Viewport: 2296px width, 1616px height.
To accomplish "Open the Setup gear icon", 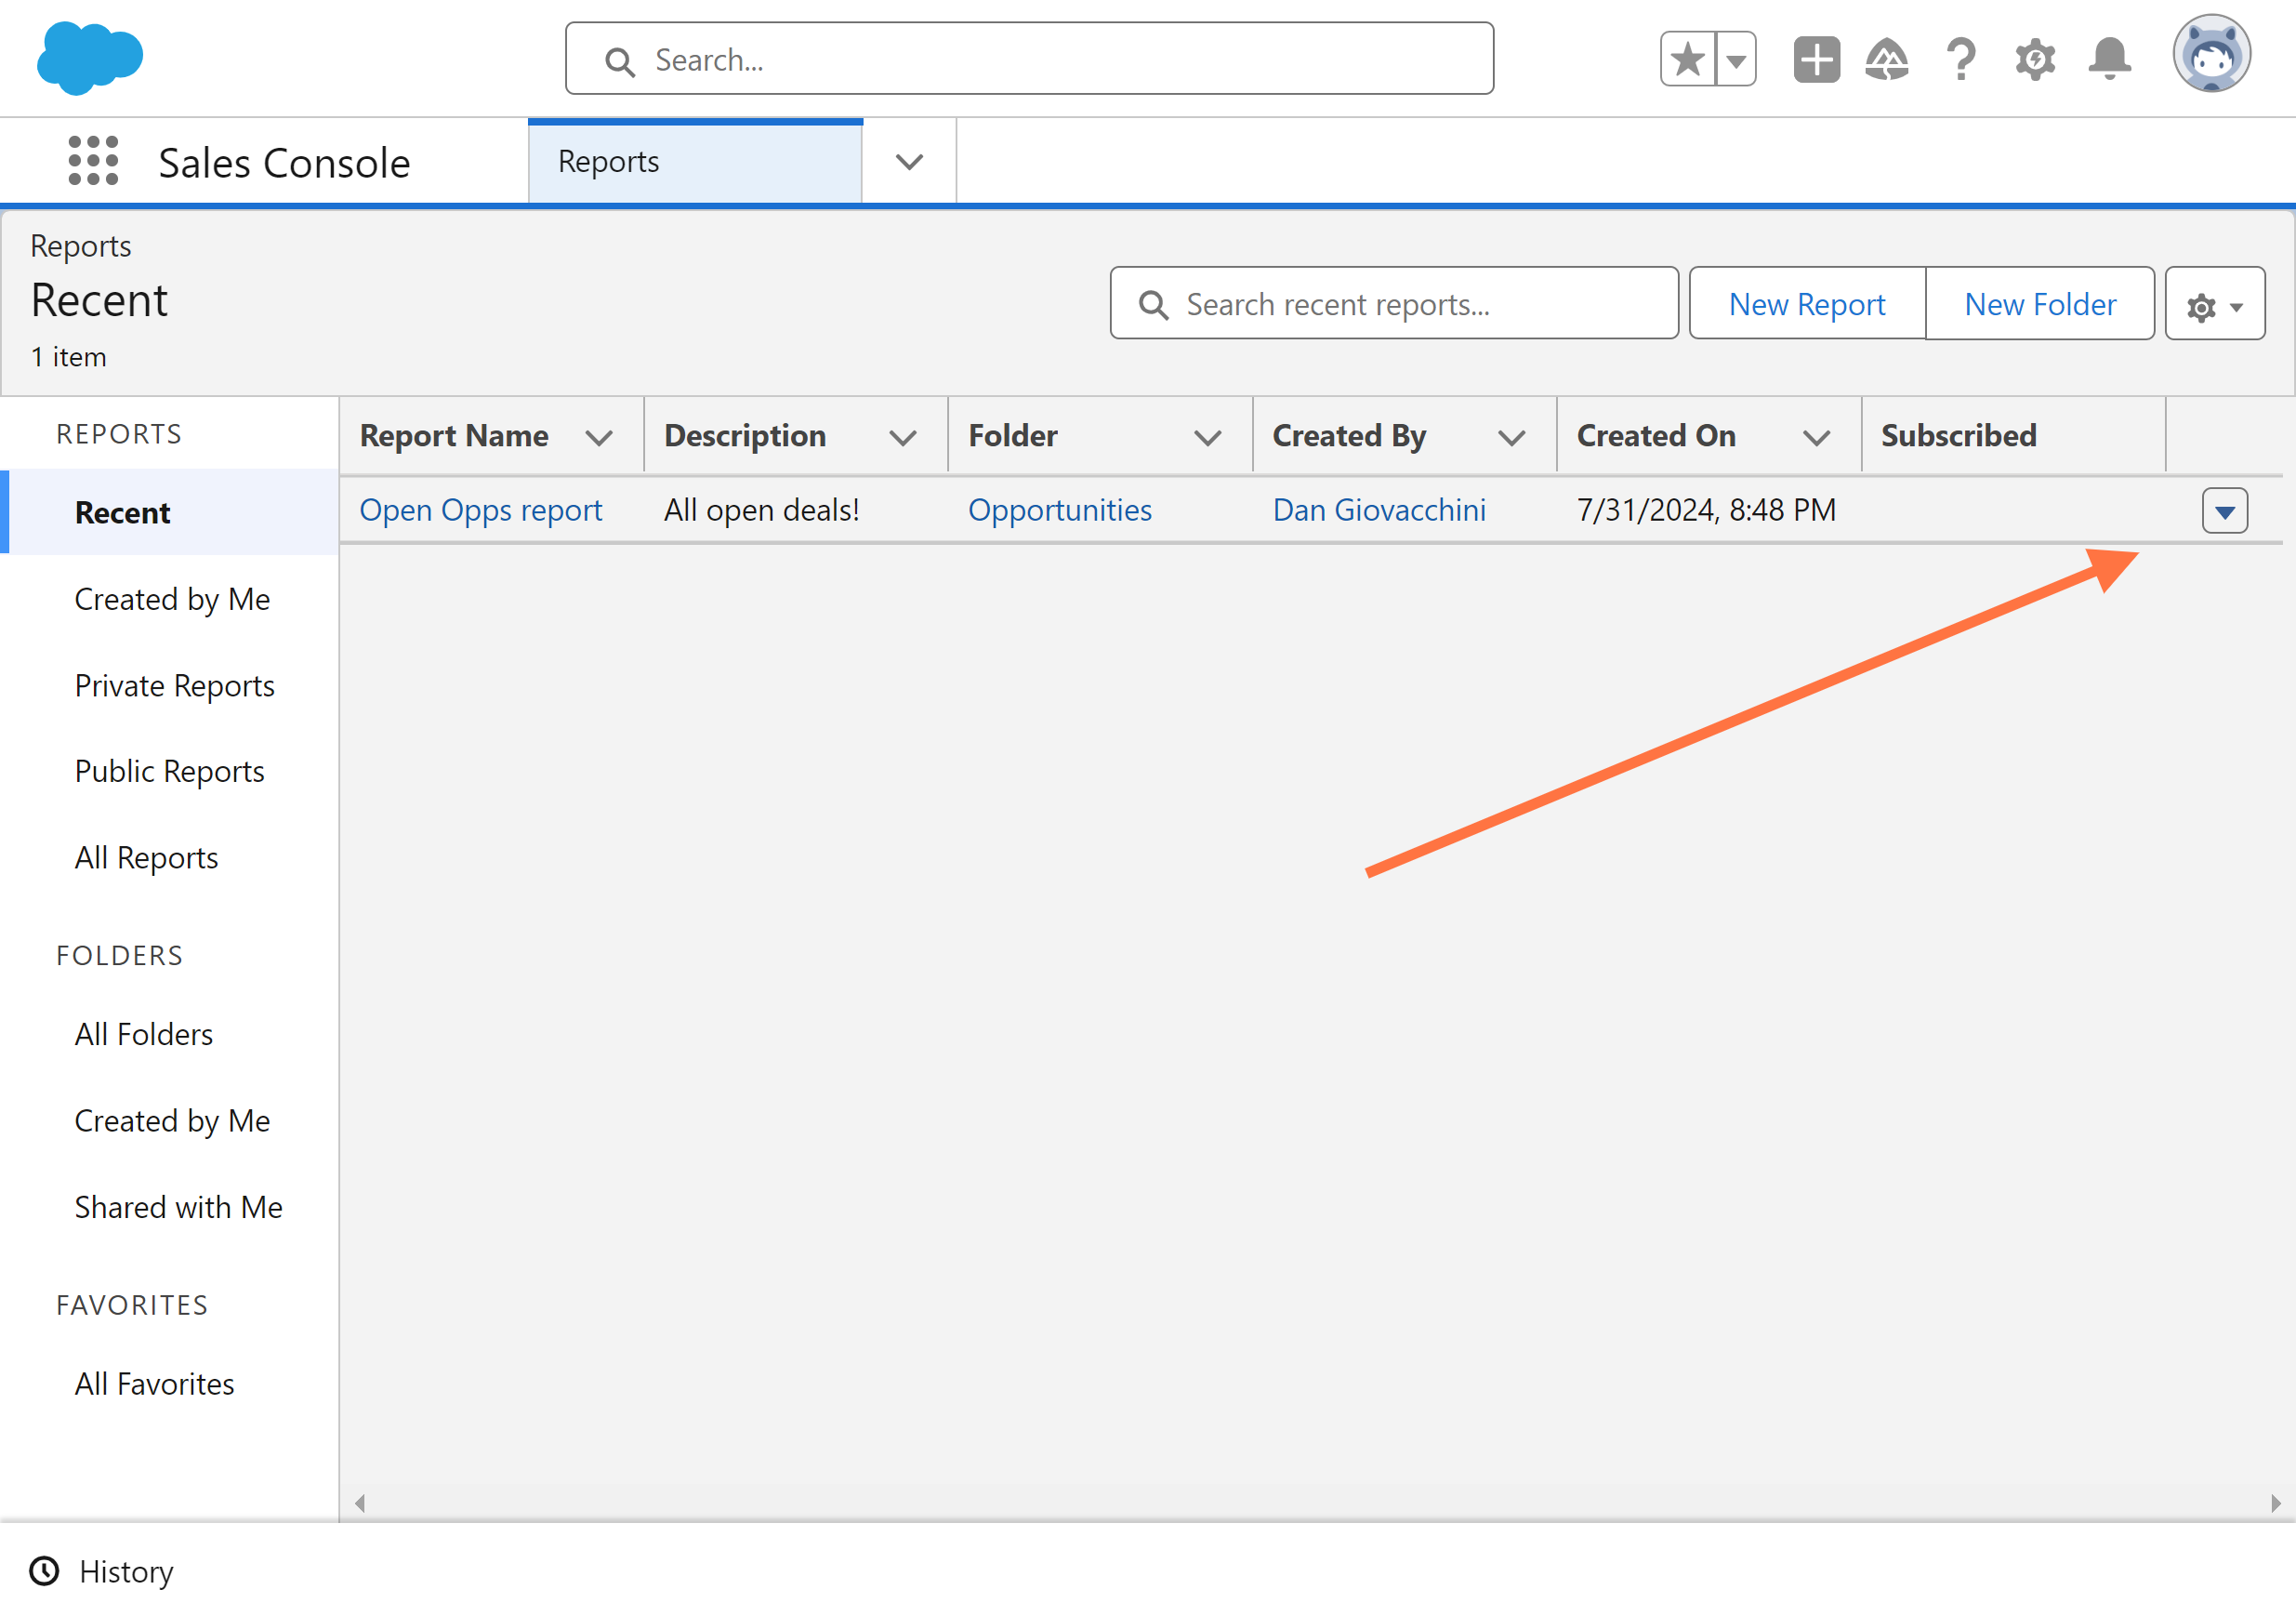I will 2035,59.
